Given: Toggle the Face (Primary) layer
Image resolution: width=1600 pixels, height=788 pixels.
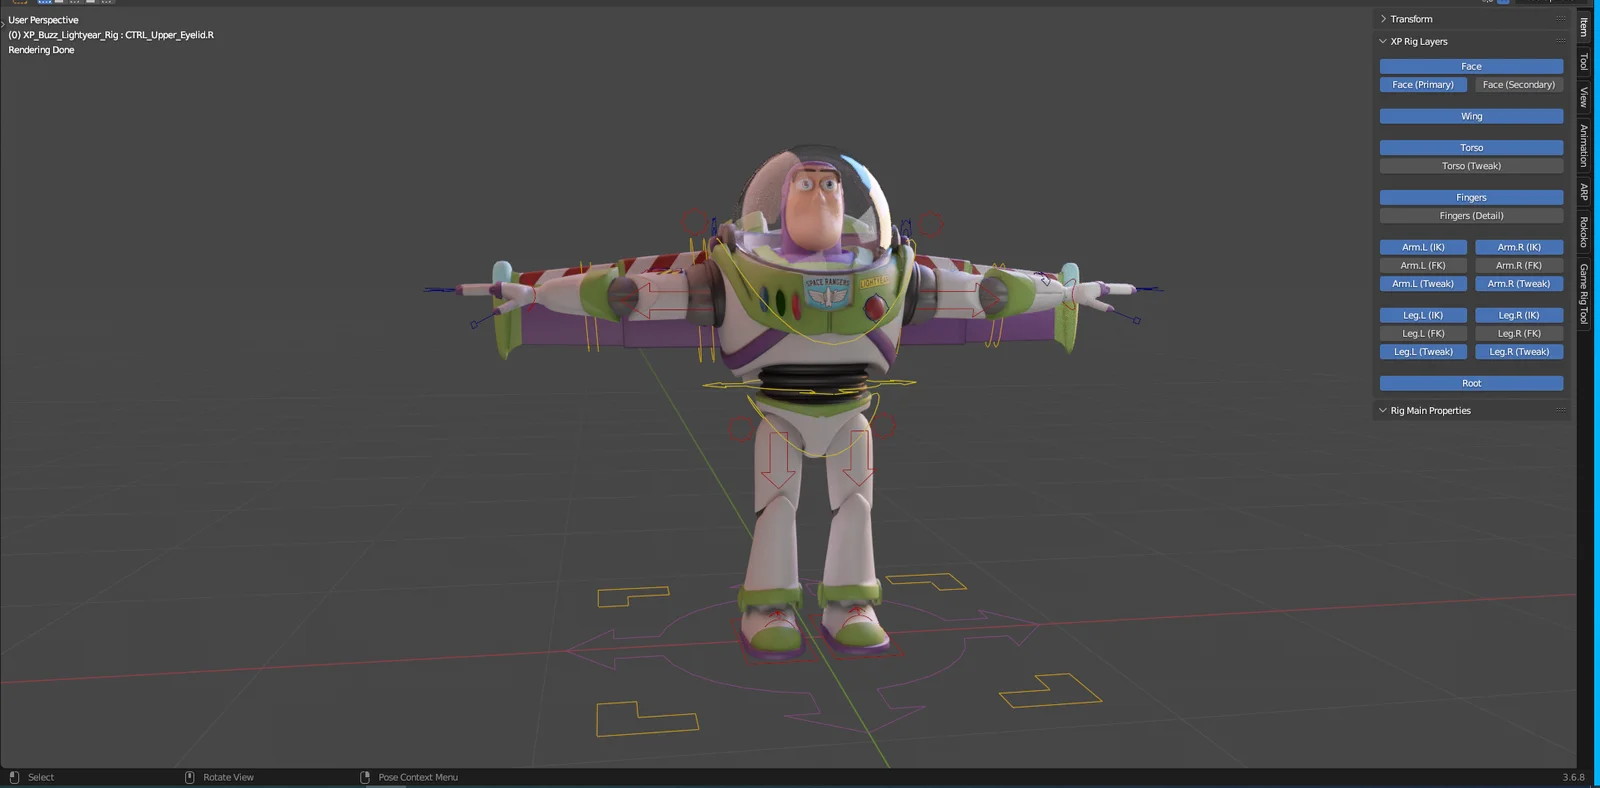Looking at the screenshot, I should click(1423, 85).
